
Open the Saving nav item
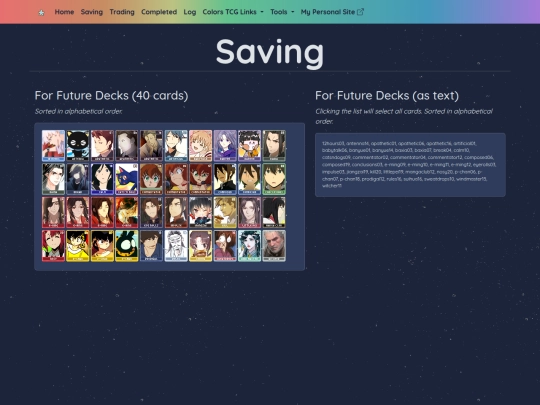92,12
